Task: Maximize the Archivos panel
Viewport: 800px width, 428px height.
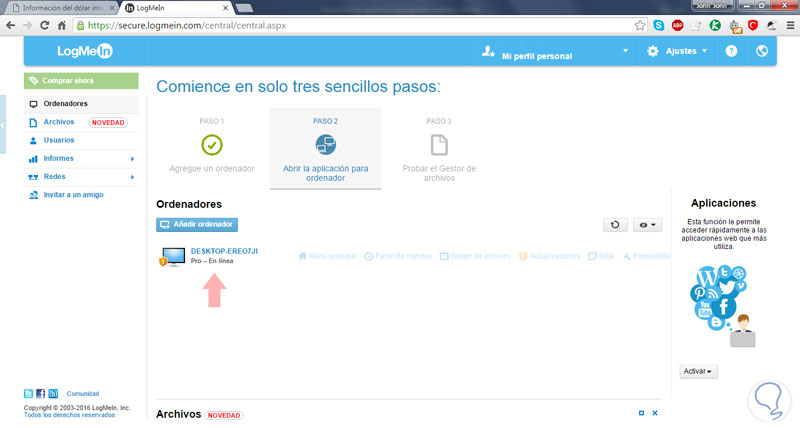Action: coord(641,413)
